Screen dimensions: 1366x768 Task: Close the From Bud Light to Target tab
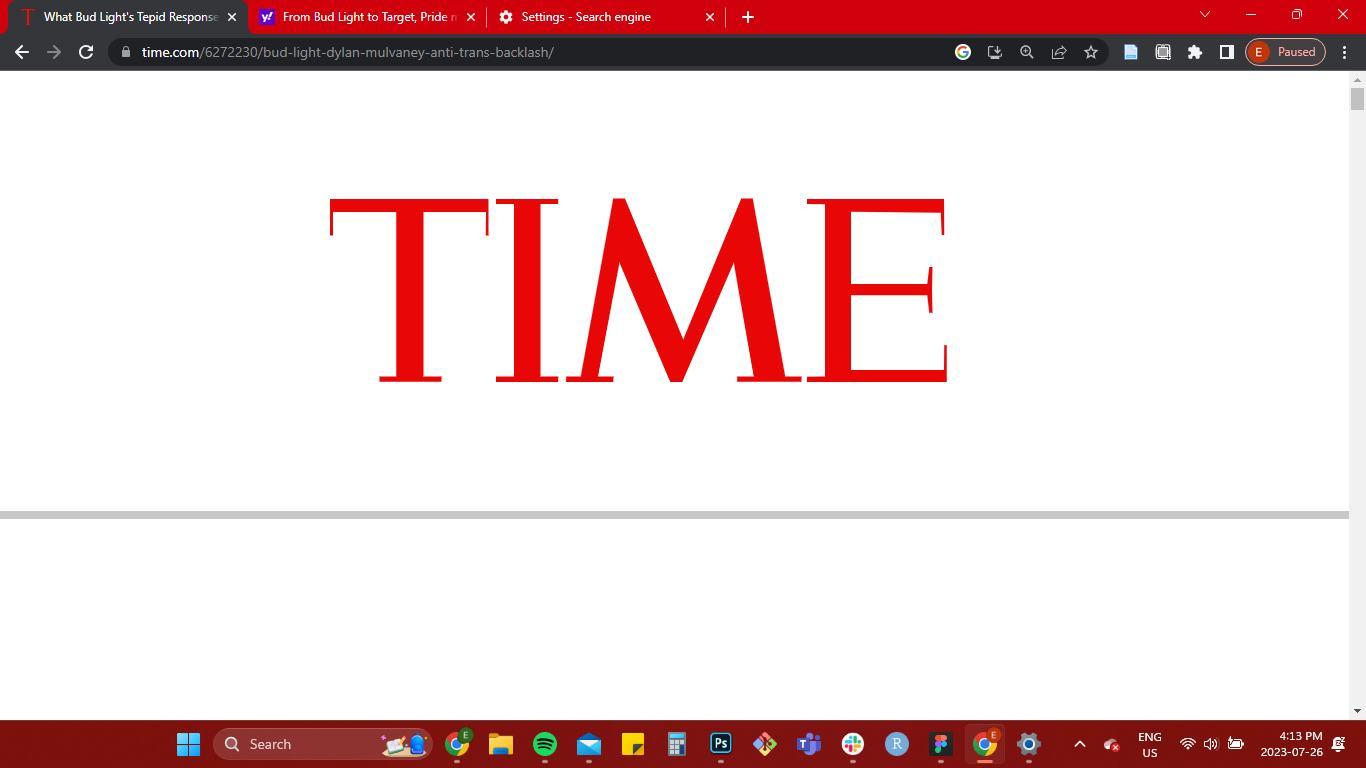tap(471, 17)
